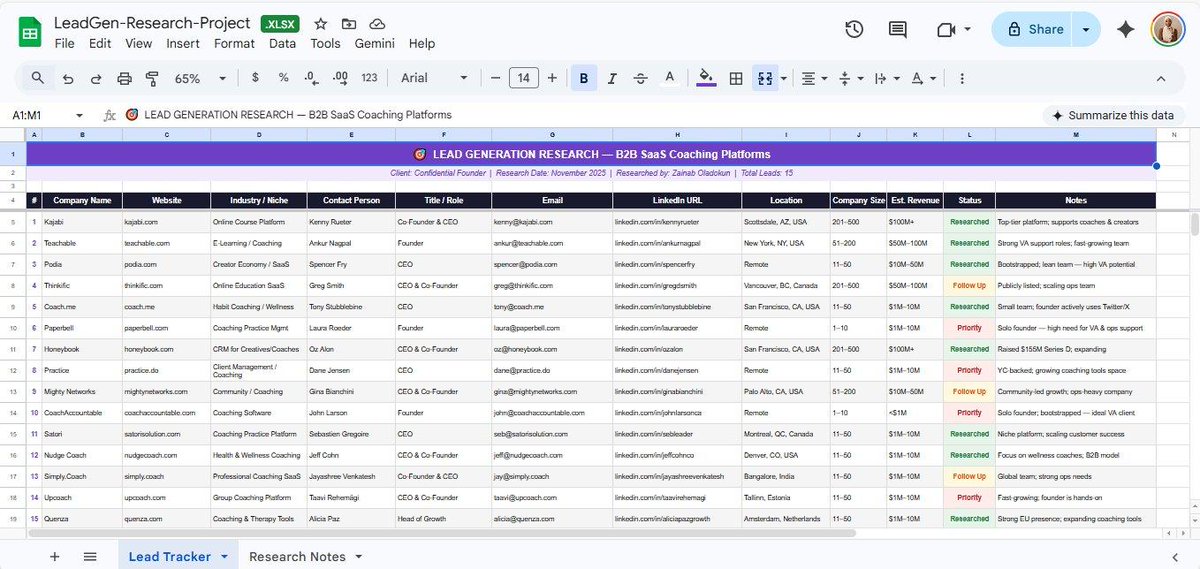Redo the last action
1200x569 pixels.
coord(96,78)
